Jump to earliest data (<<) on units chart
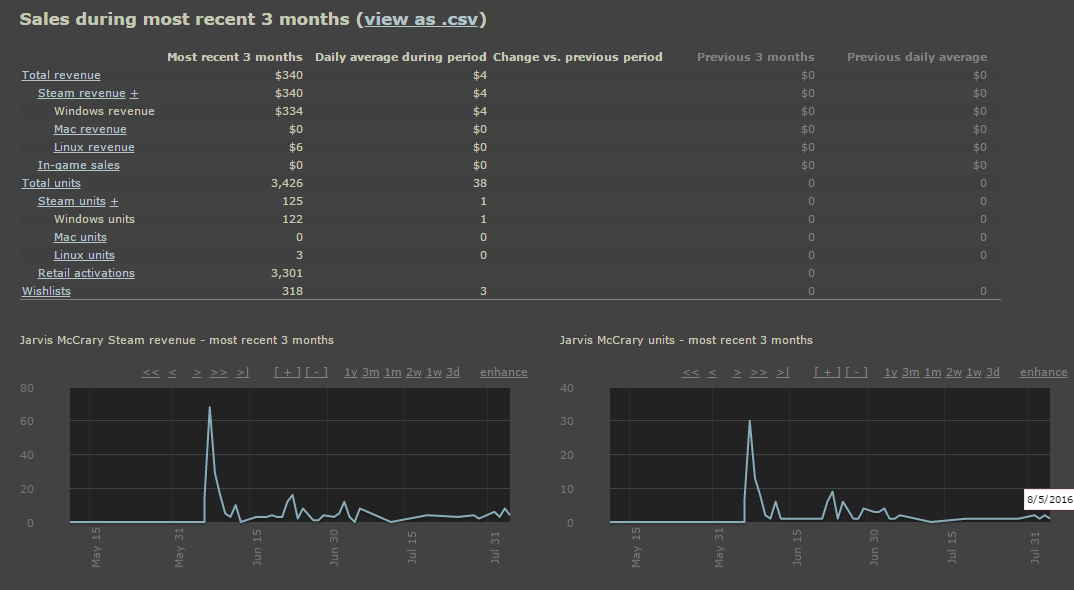Screen dimensions: 1074x590 691,372
